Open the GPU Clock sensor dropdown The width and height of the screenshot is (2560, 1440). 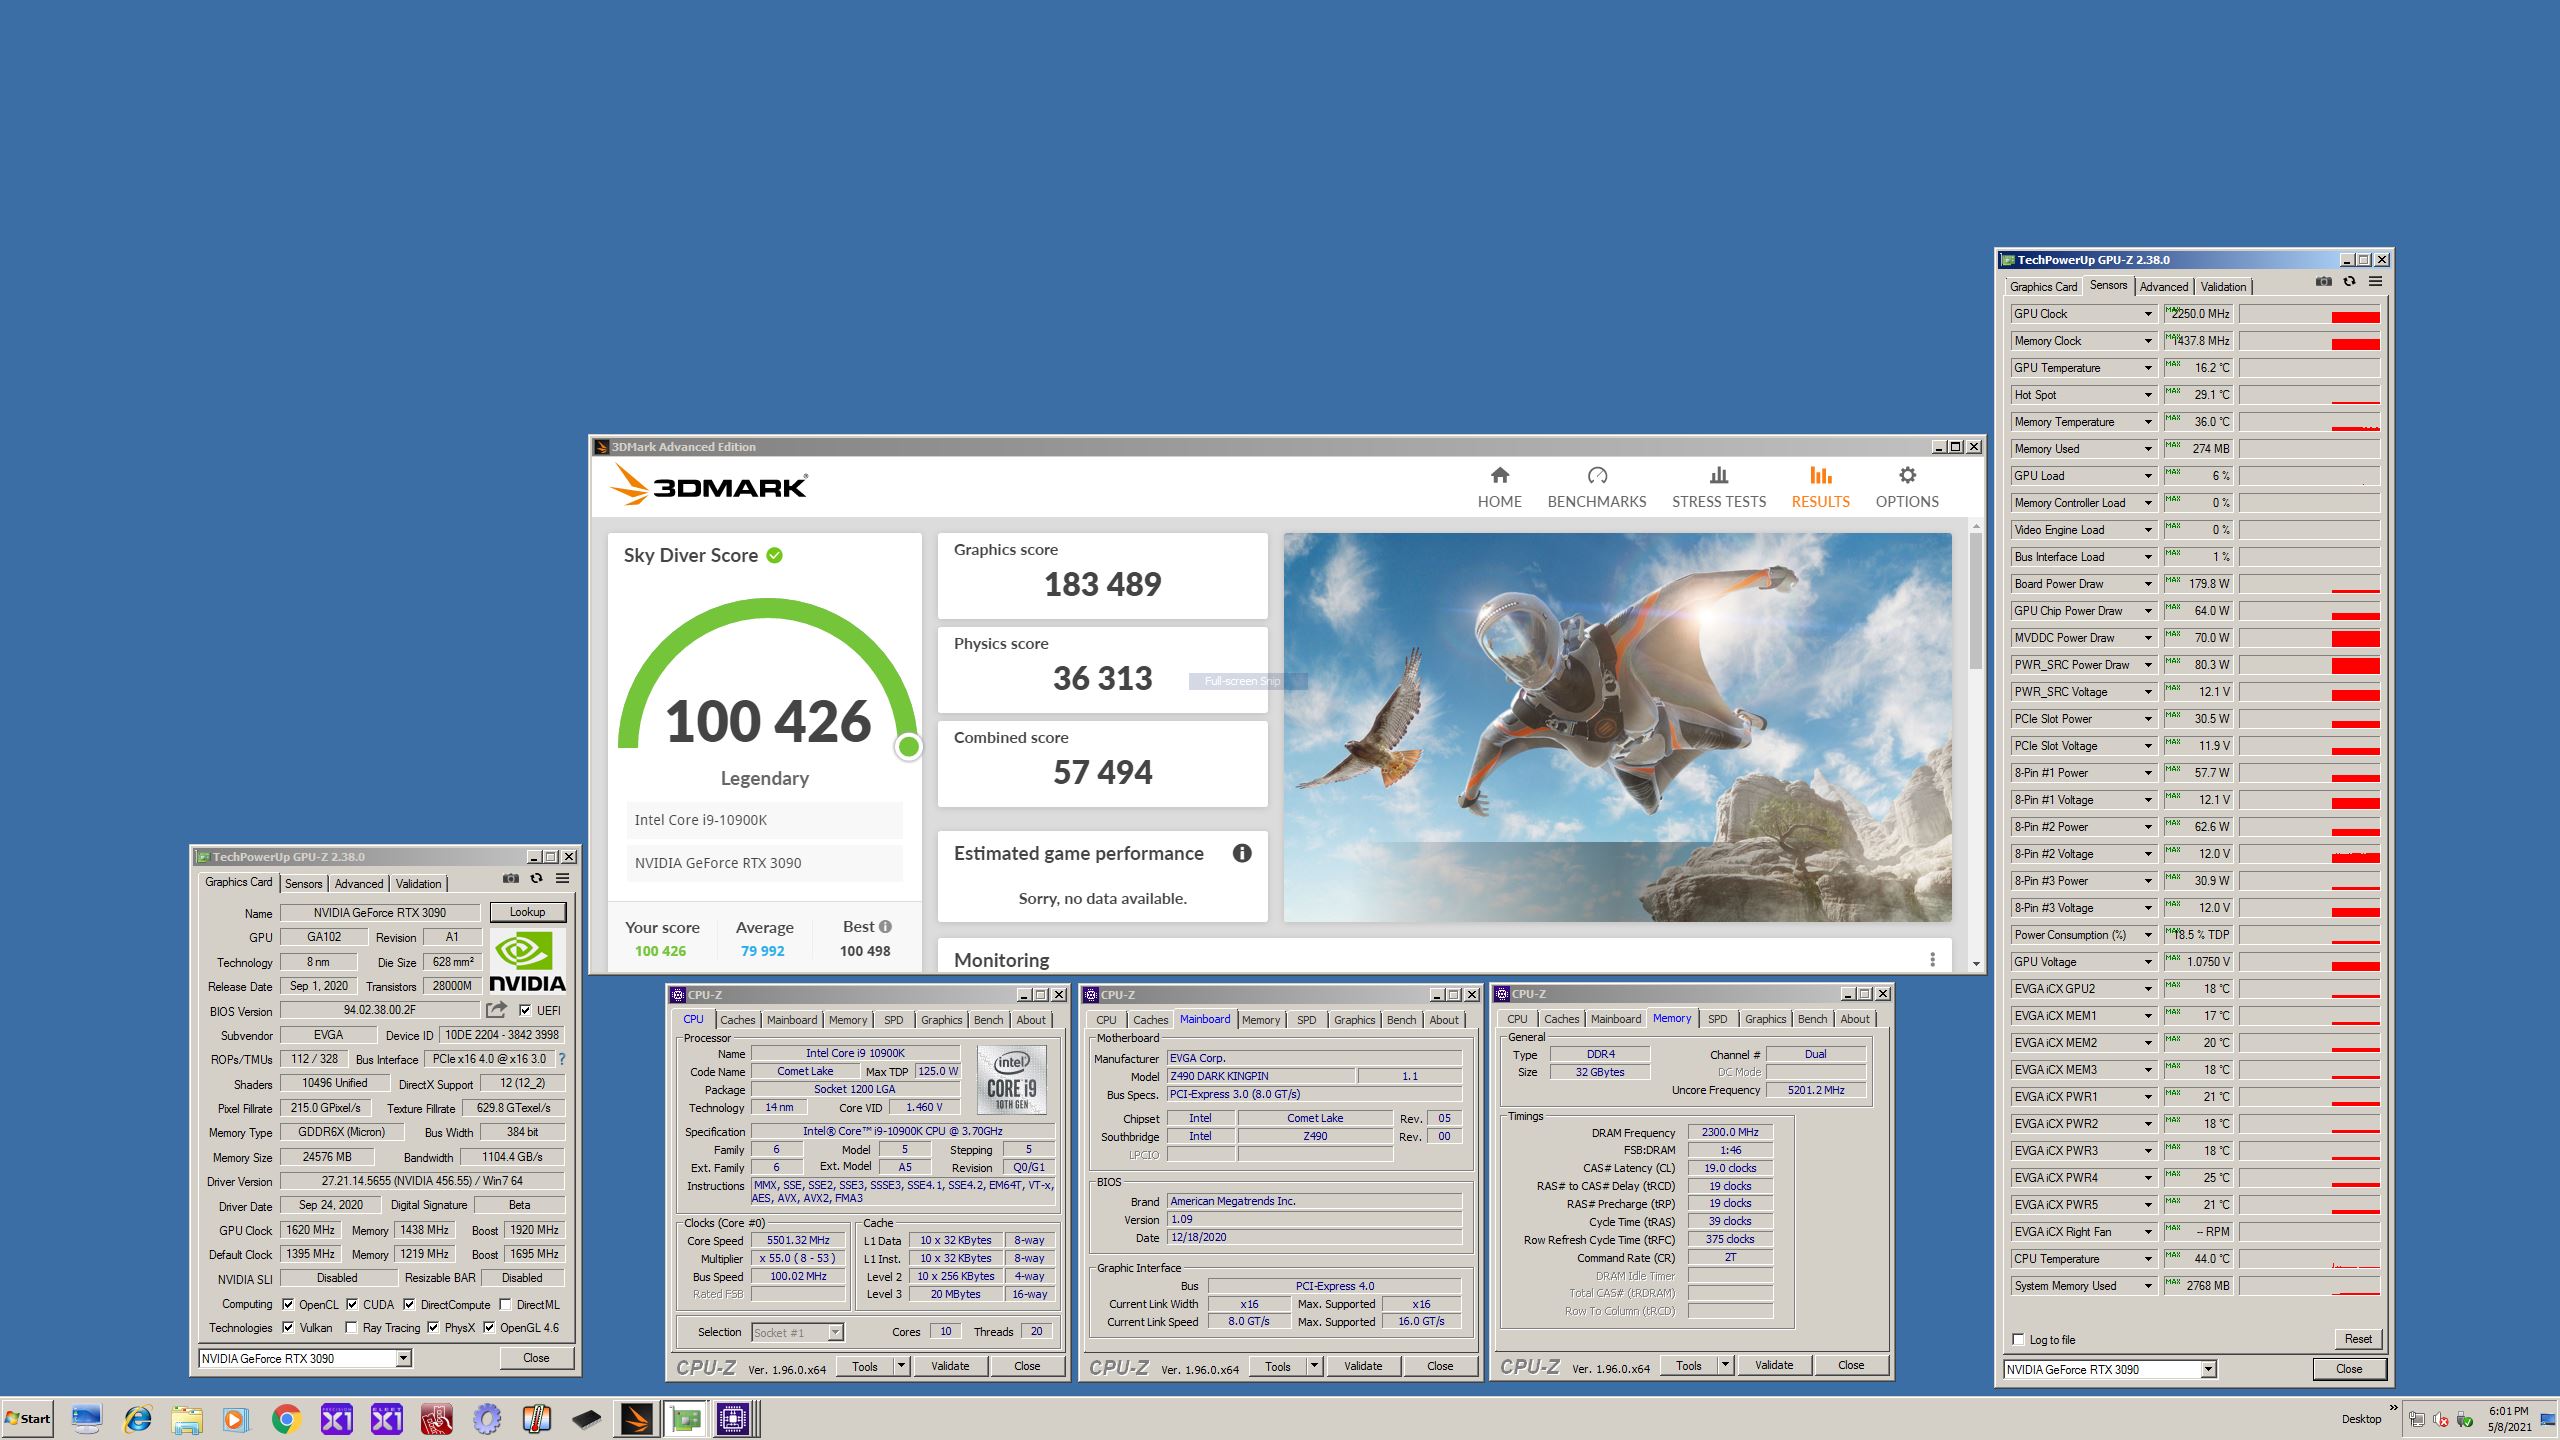click(x=2147, y=314)
